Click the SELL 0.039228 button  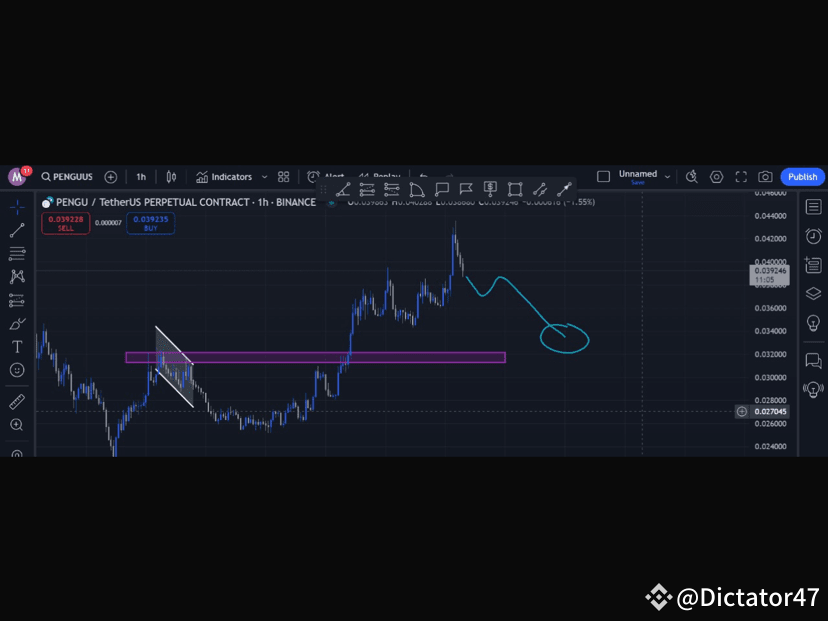65,223
